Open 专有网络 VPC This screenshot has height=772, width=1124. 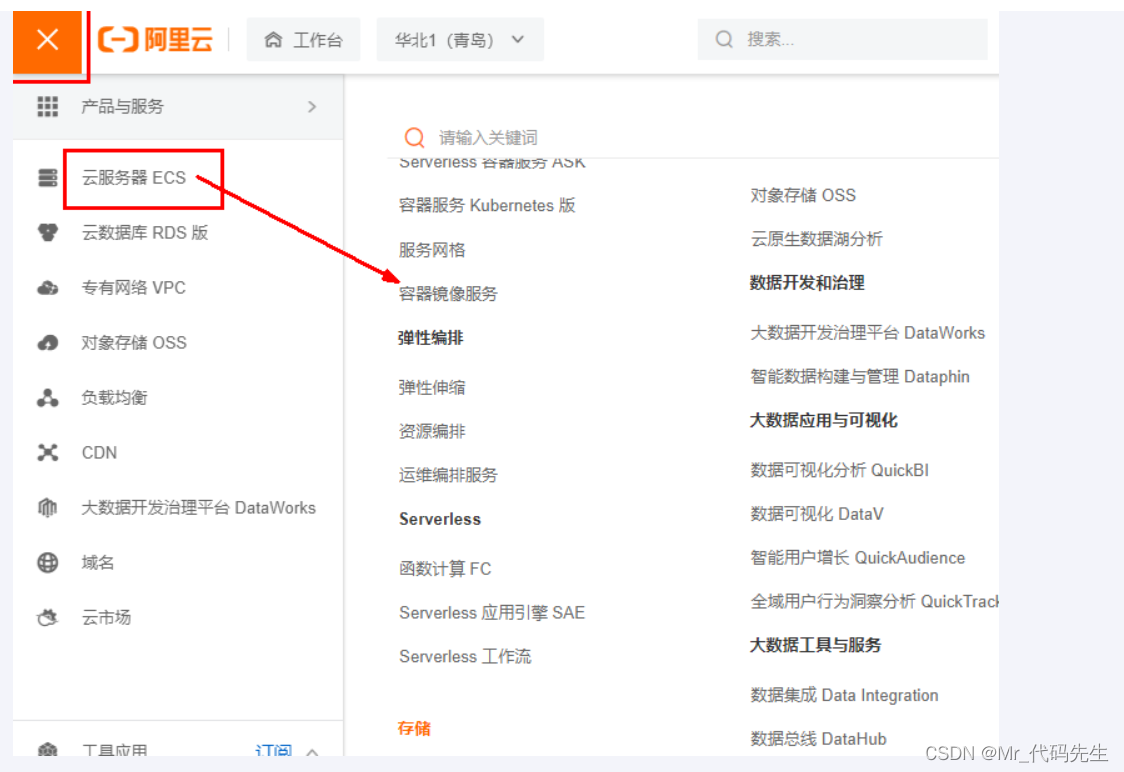click(133, 287)
